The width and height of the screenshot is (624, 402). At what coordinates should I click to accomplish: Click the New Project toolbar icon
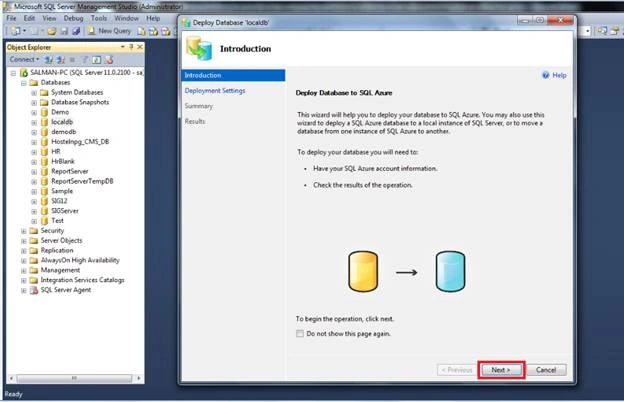coord(16,31)
